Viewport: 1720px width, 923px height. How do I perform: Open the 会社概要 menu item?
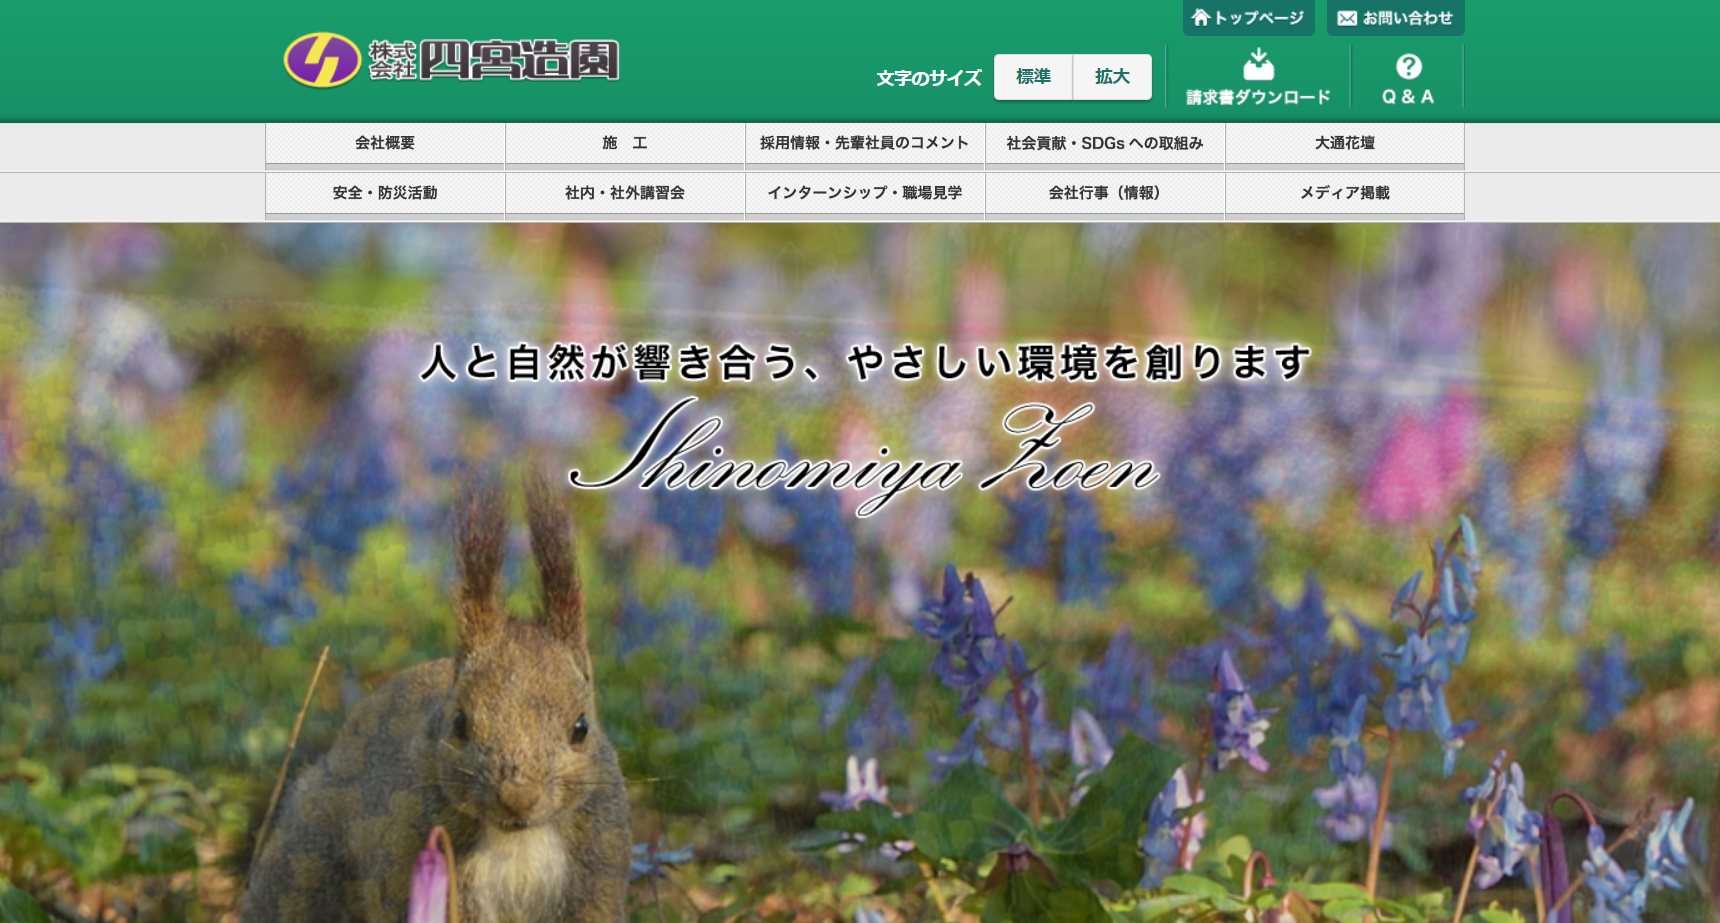385,143
